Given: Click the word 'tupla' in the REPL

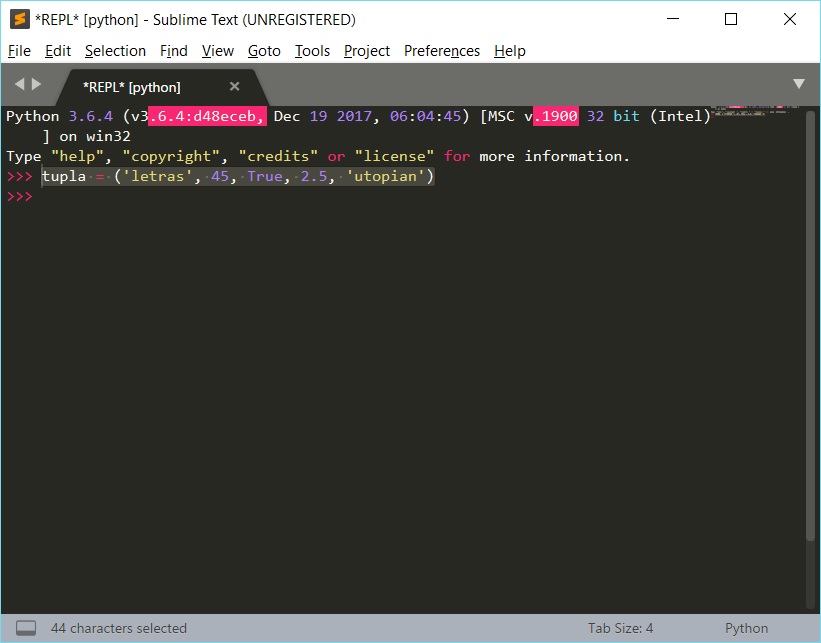Looking at the screenshot, I should point(64,176).
